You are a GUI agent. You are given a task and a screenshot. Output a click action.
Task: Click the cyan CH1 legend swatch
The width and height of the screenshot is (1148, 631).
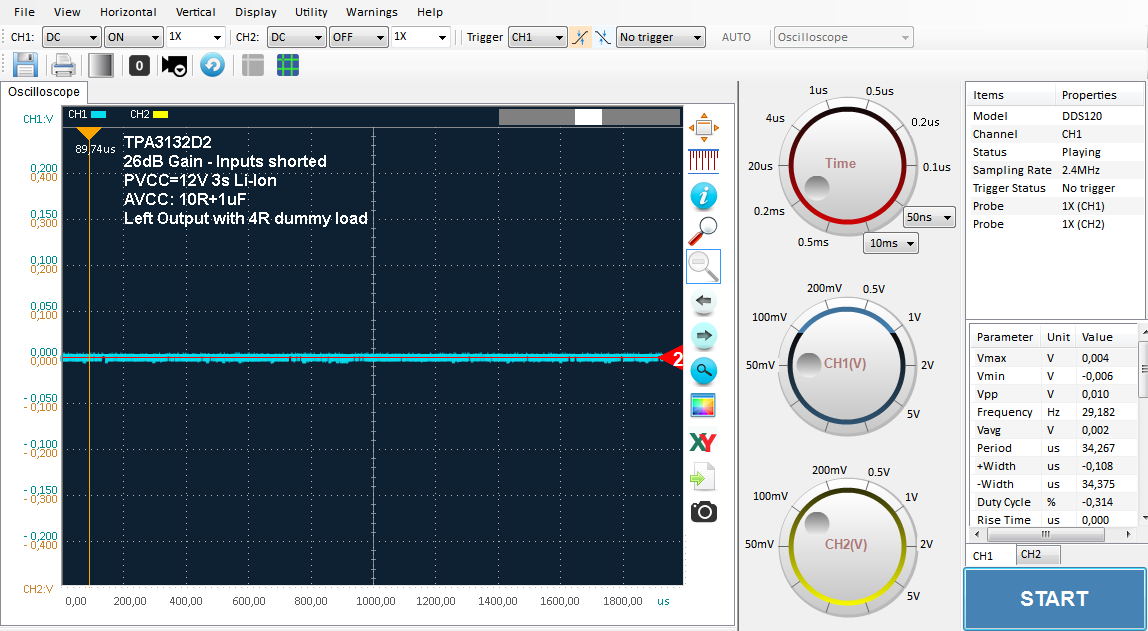(x=99, y=115)
